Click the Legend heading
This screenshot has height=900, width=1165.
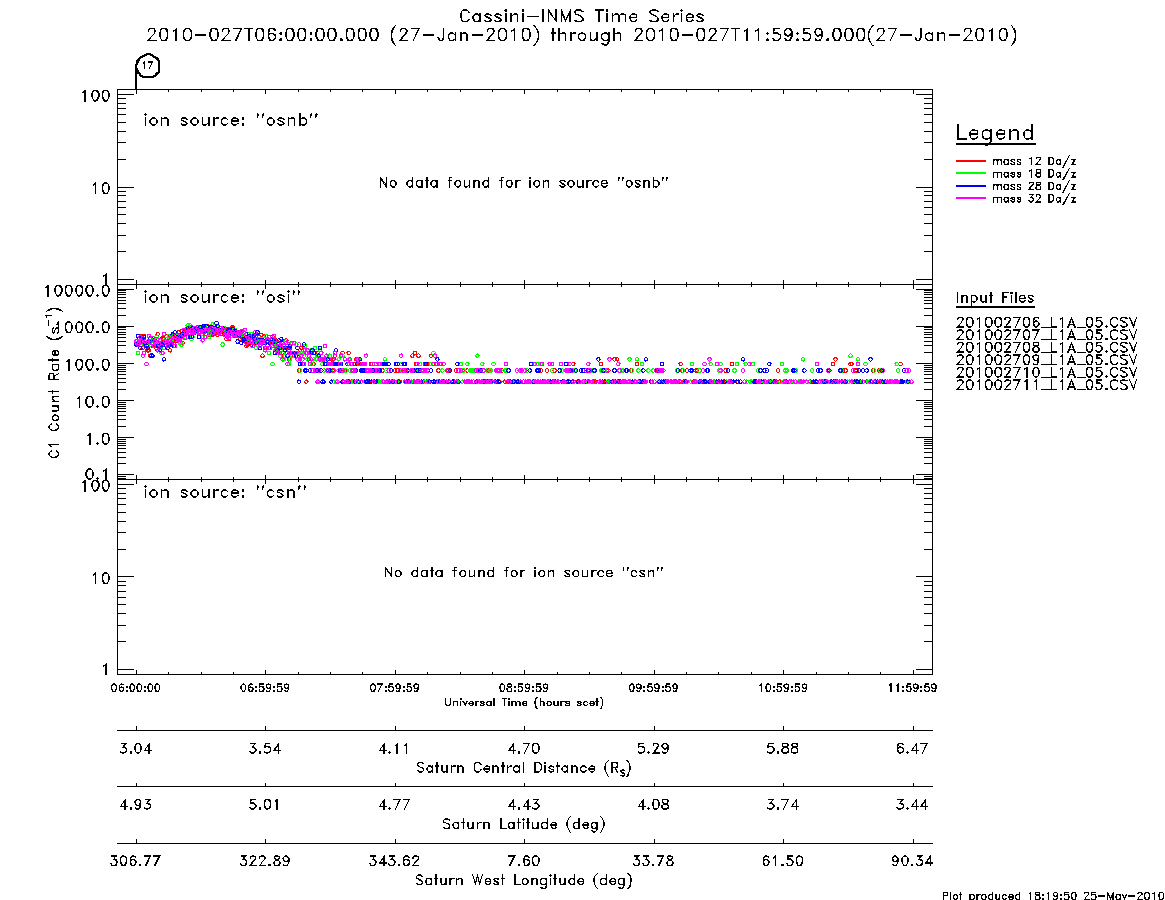tap(995, 133)
